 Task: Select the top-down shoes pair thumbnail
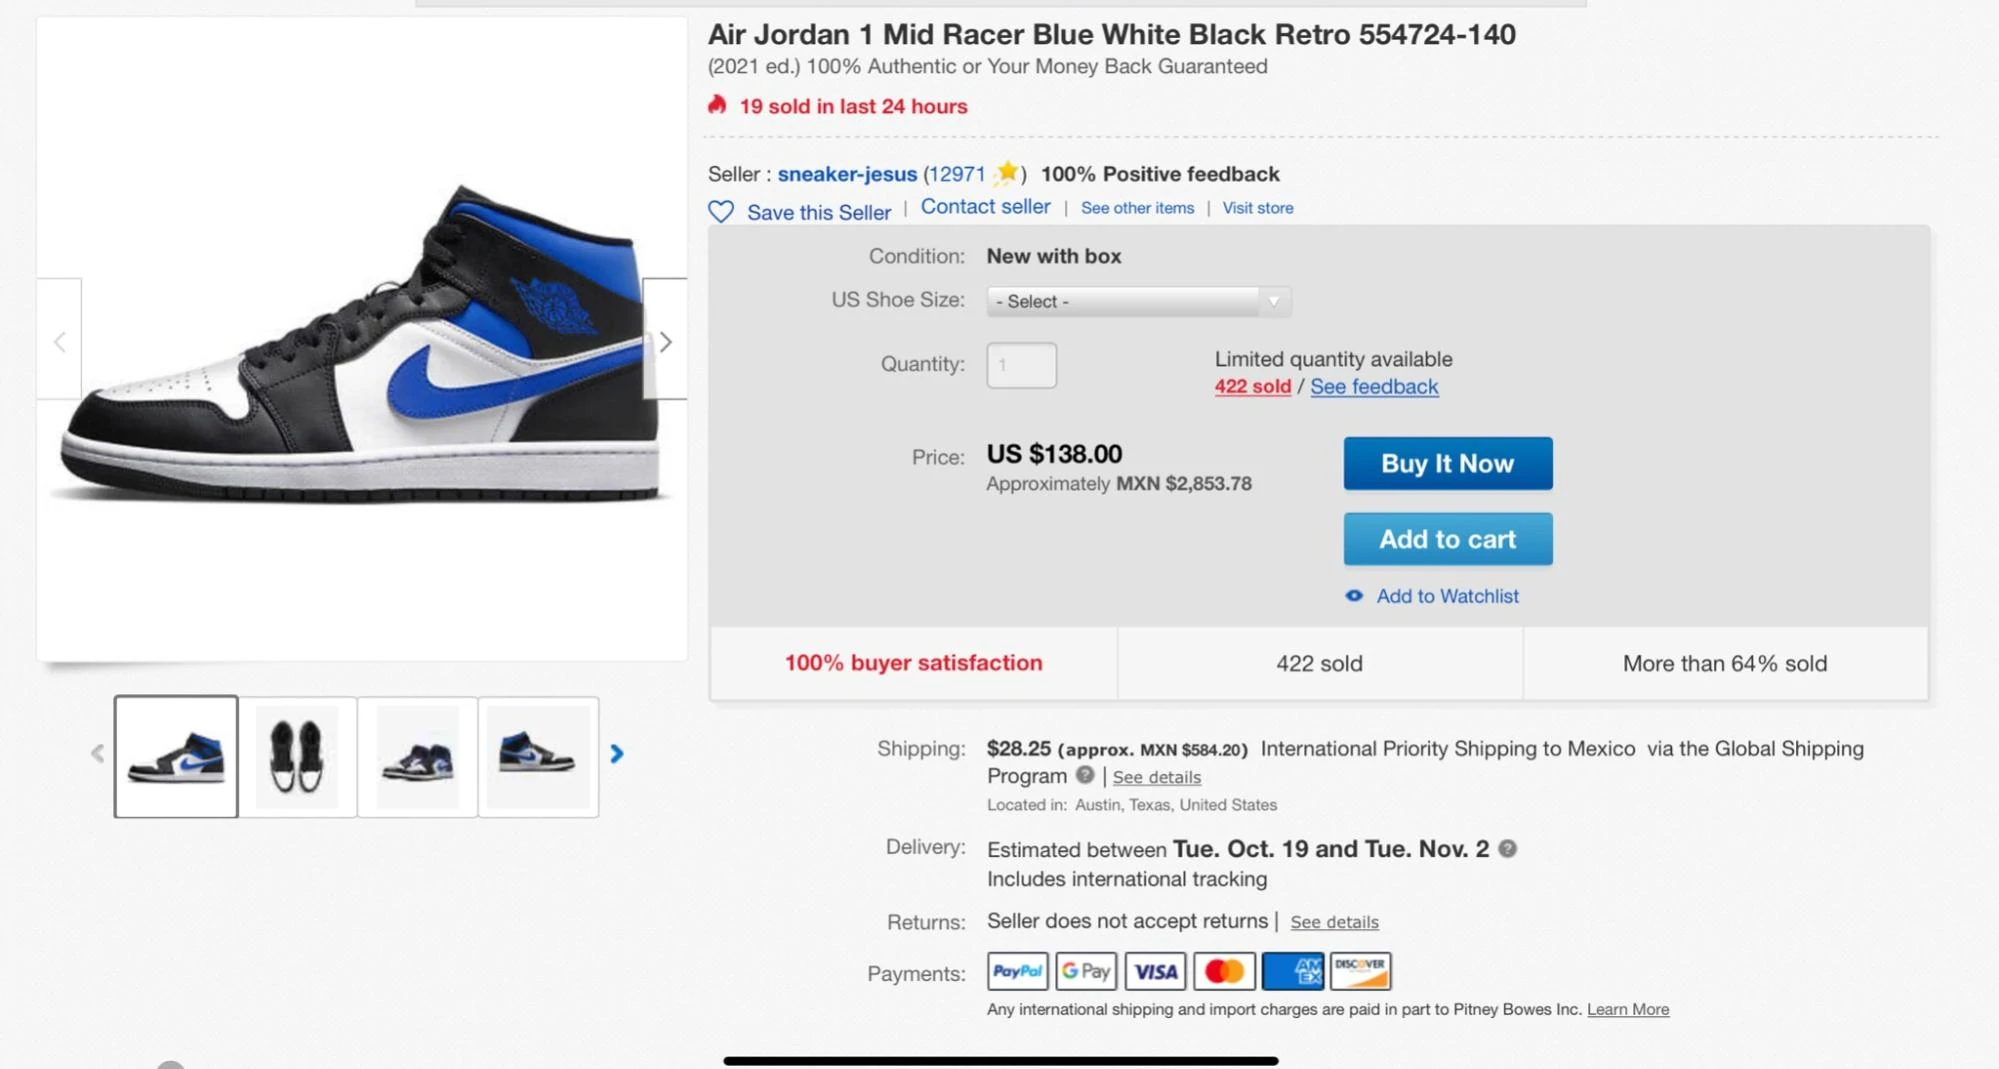(x=297, y=756)
